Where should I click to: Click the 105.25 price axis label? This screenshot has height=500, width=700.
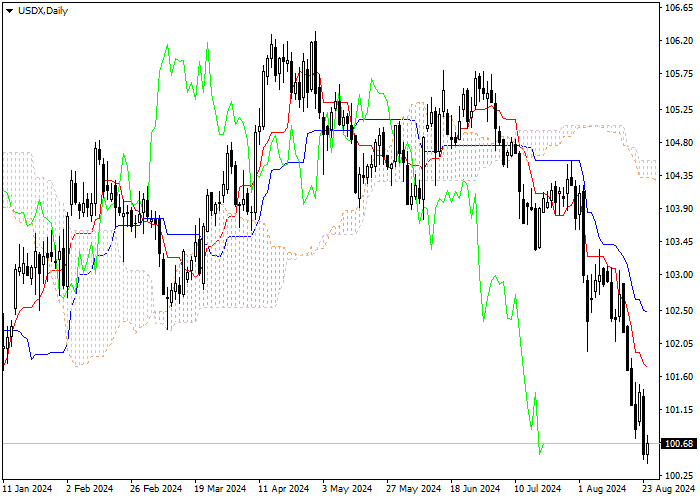(679, 110)
